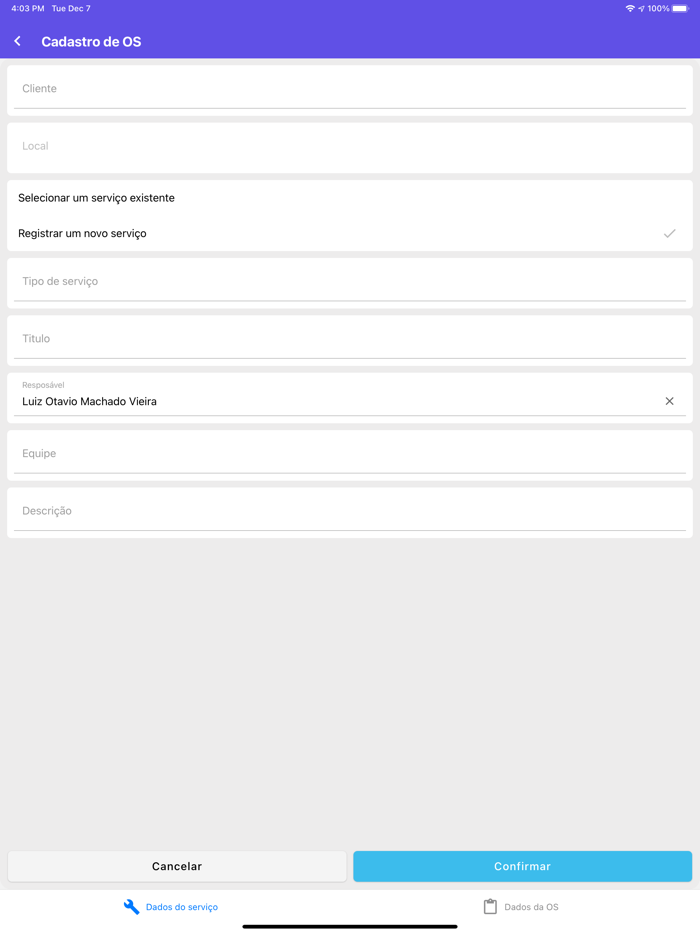Image resolution: width=700 pixels, height=934 pixels.
Task: Tap the battery status icon
Action: click(x=680, y=9)
